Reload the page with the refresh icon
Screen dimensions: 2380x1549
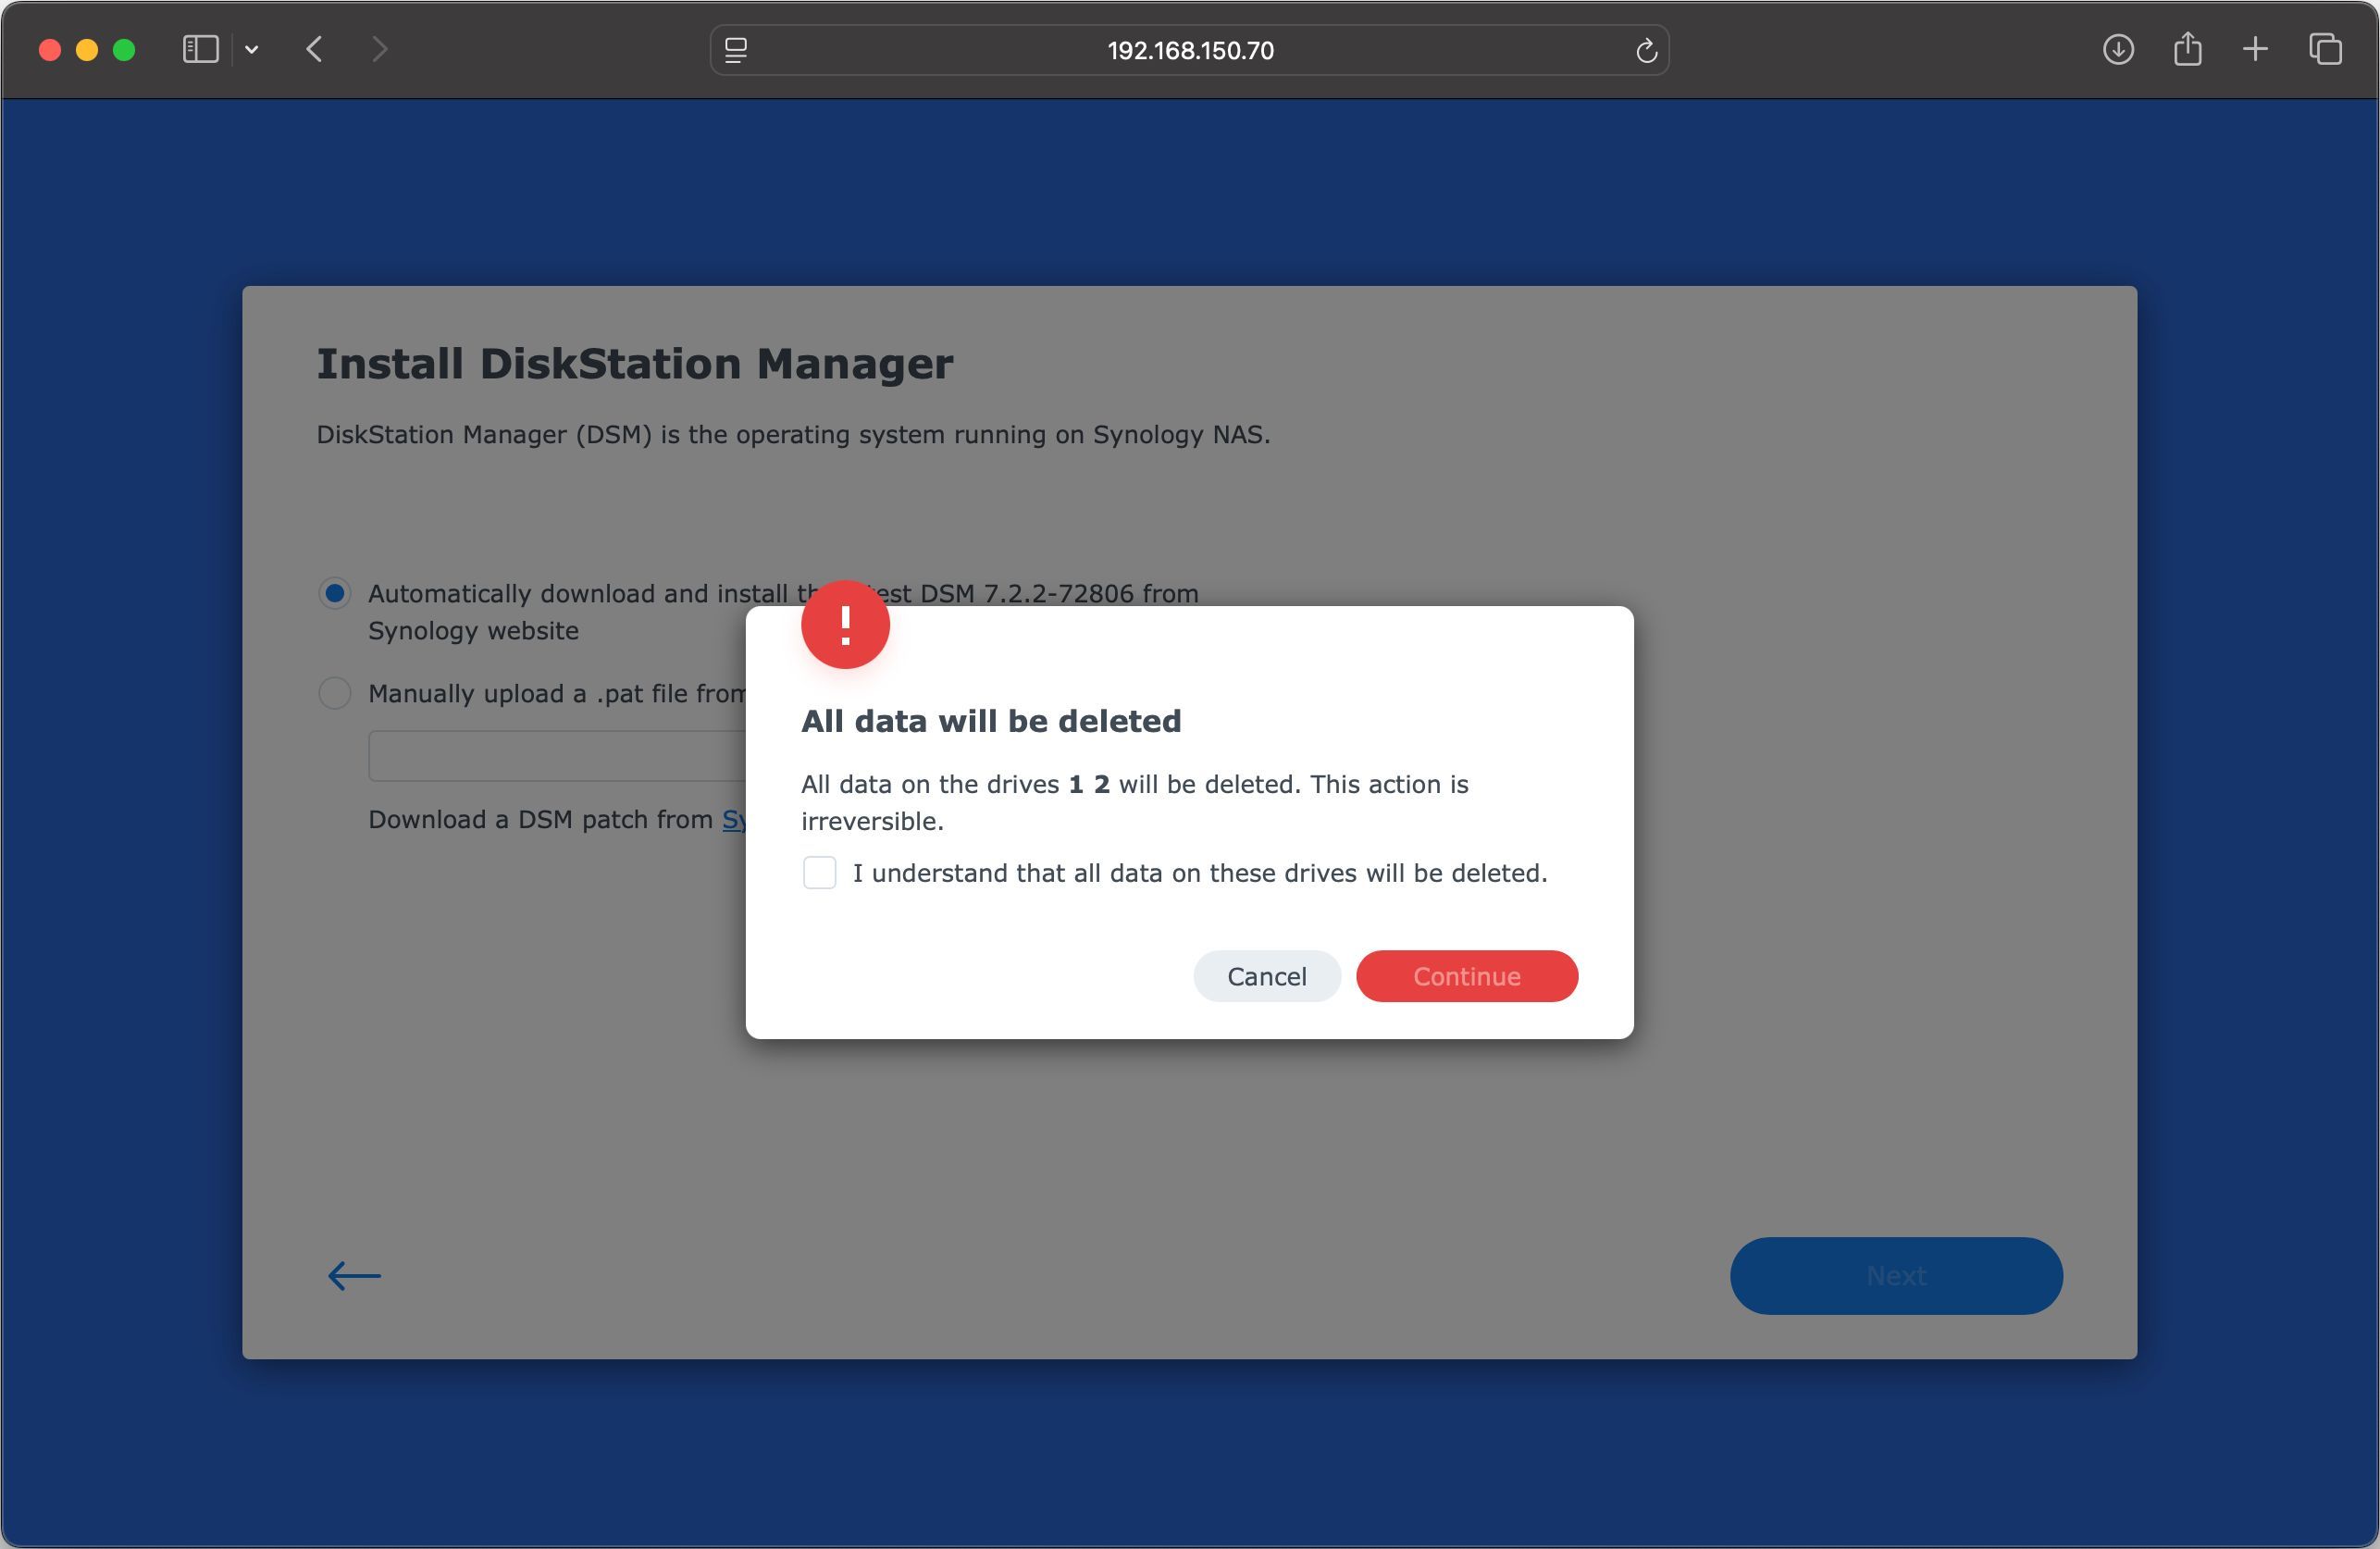[x=1646, y=50]
